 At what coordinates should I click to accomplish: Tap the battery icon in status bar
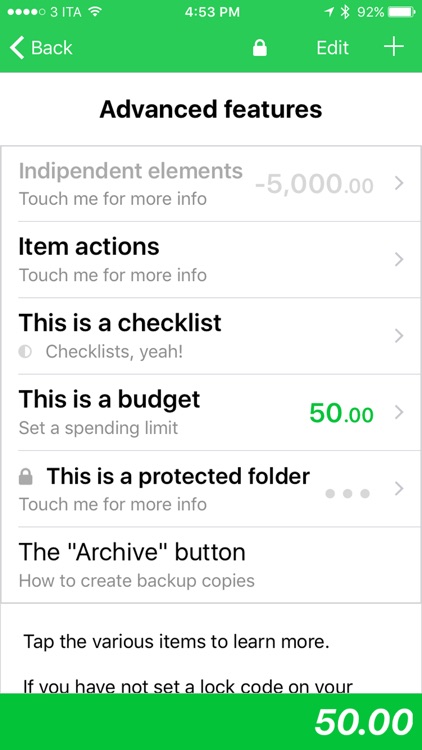point(402,12)
